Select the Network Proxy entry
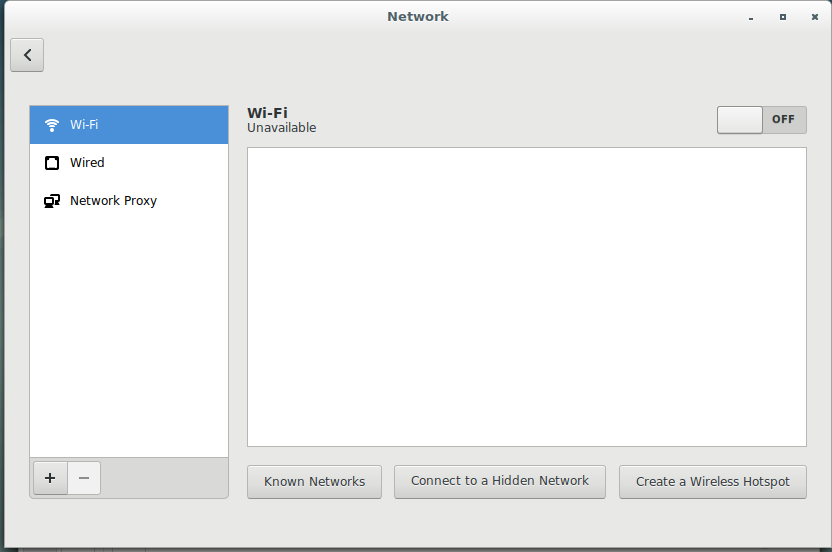The image size is (832, 552). coord(129,201)
